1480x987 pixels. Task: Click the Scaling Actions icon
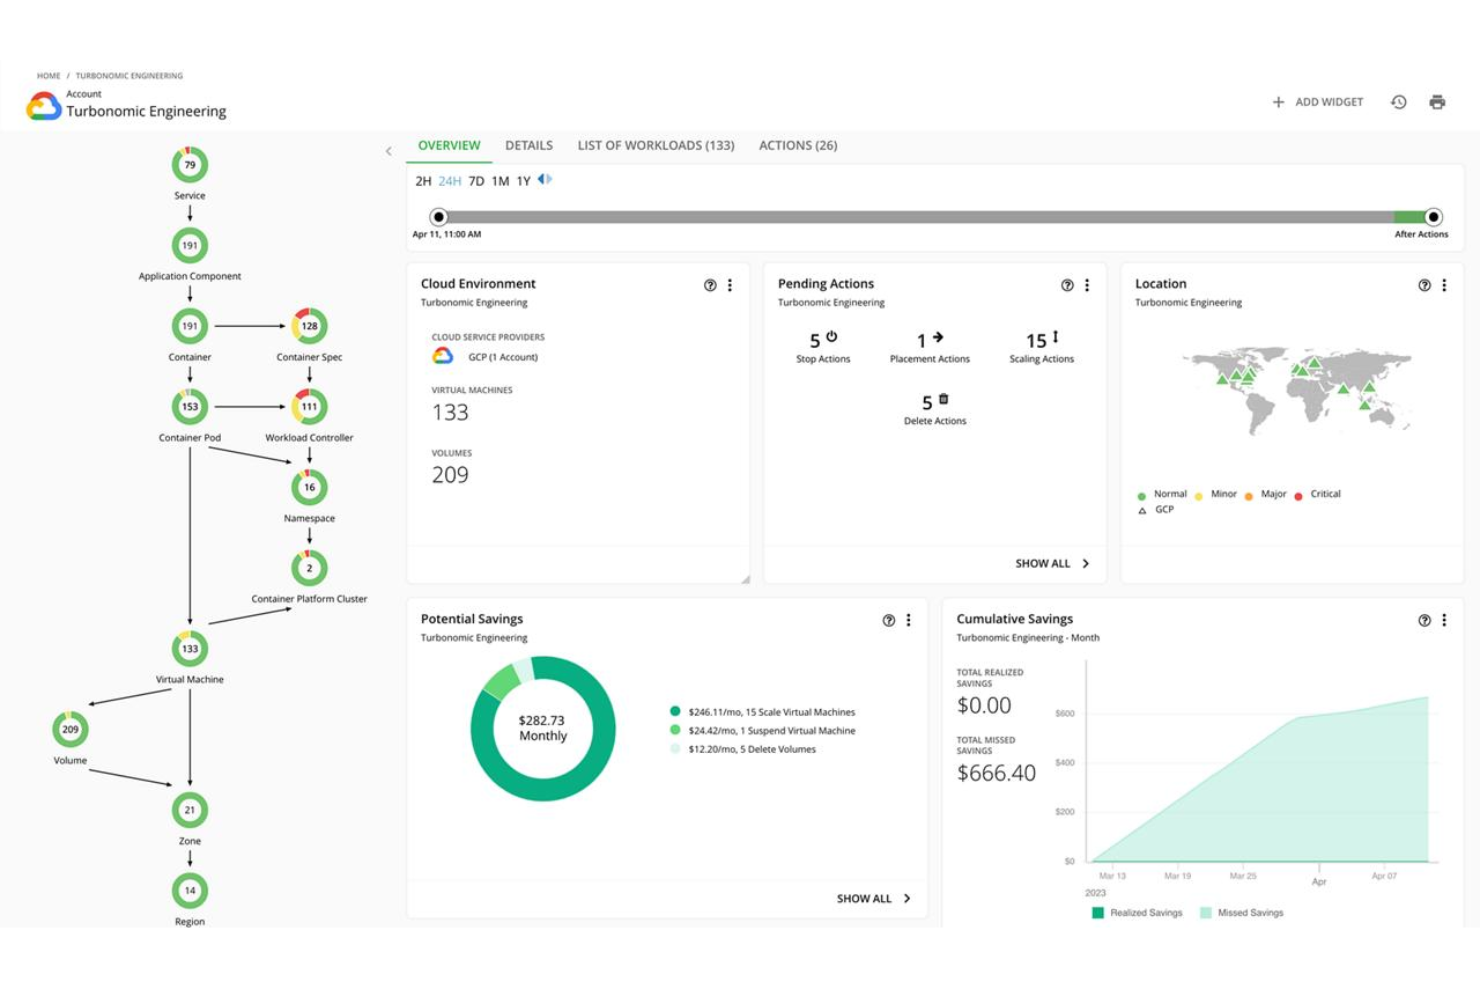(x=1055, y=337)
